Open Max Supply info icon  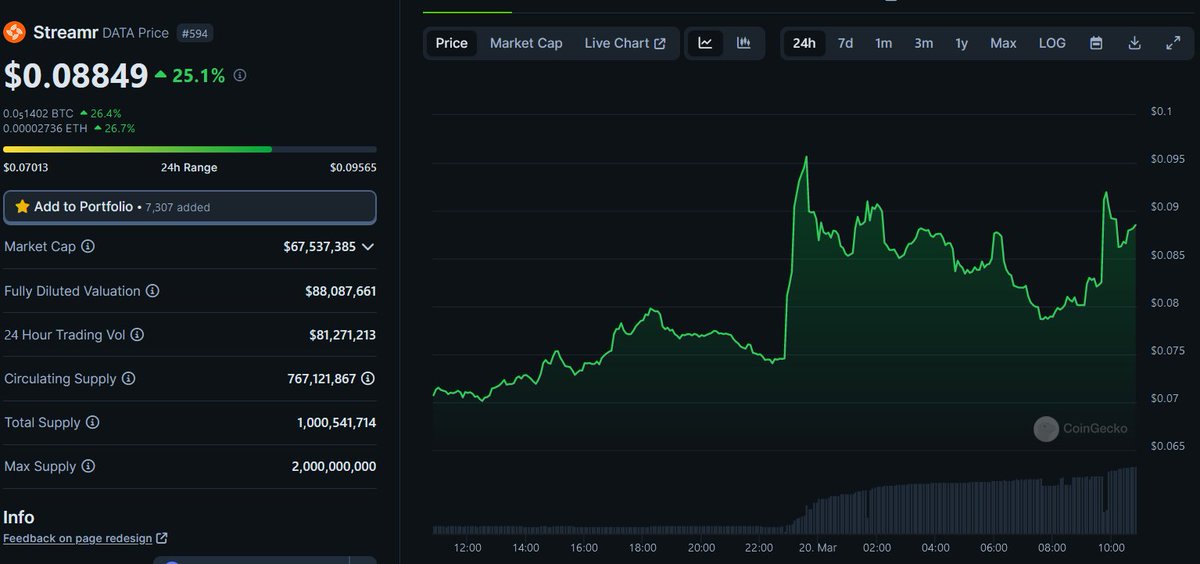click(x=88, y=467)
